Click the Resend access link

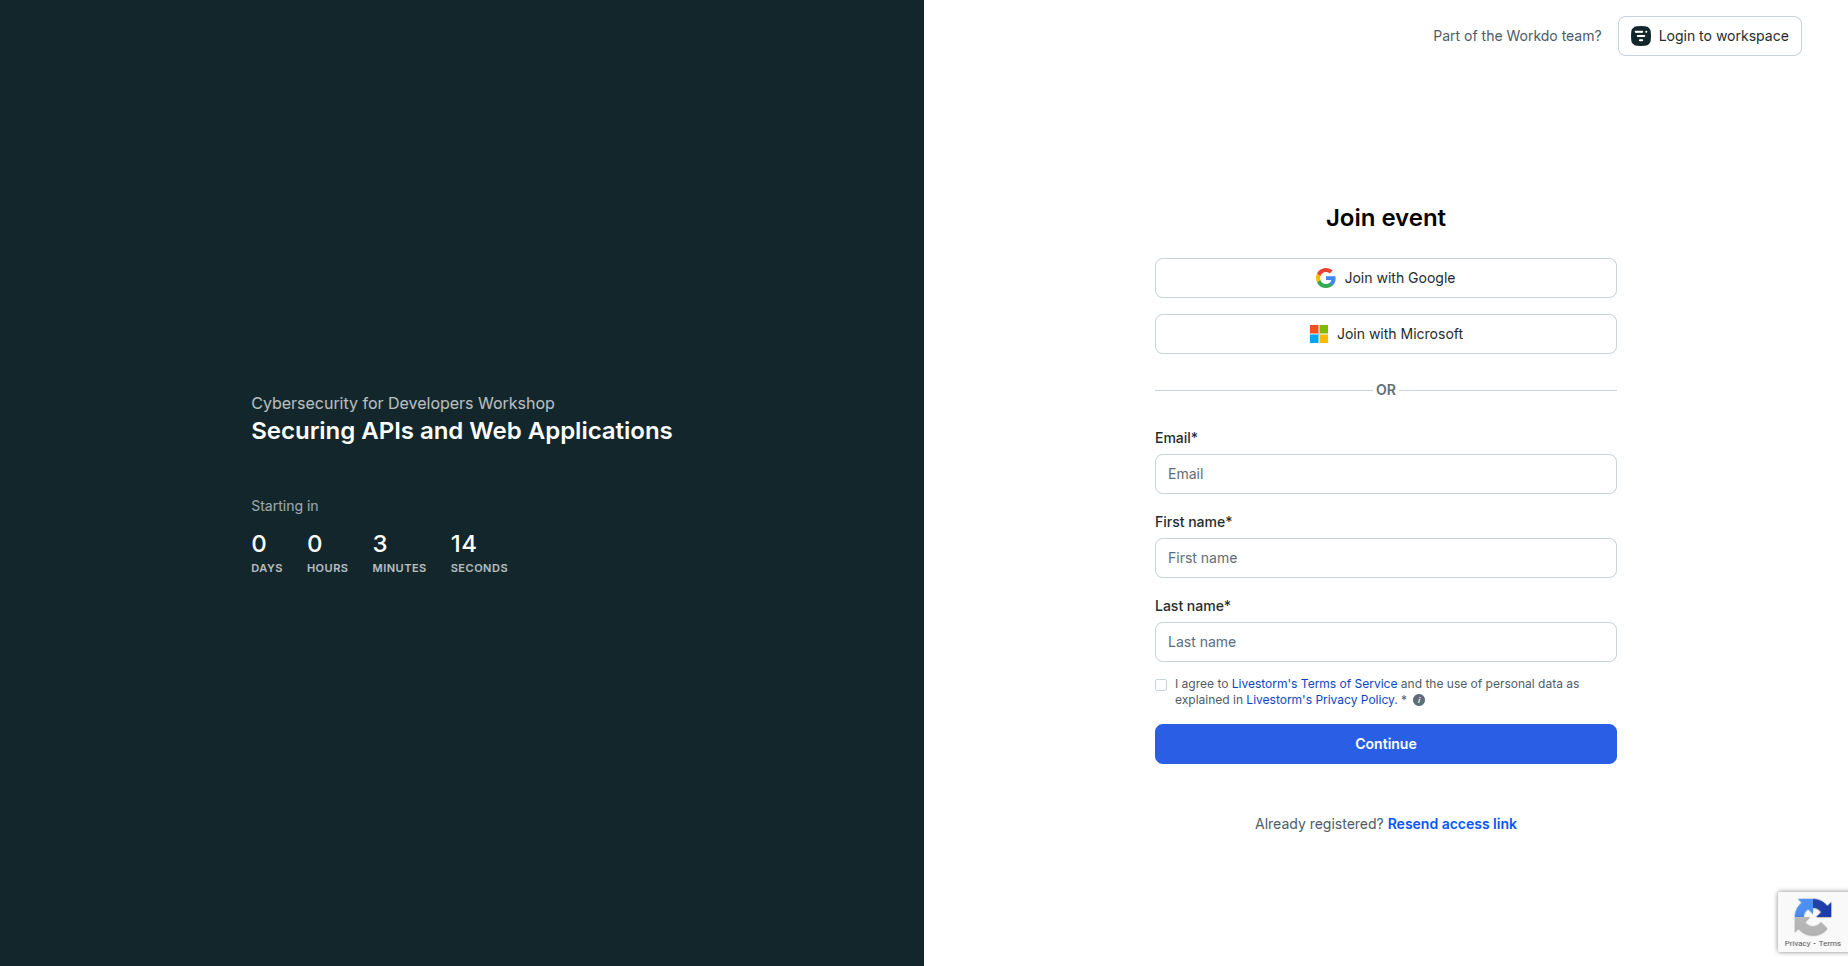[x=1451, y=824]
